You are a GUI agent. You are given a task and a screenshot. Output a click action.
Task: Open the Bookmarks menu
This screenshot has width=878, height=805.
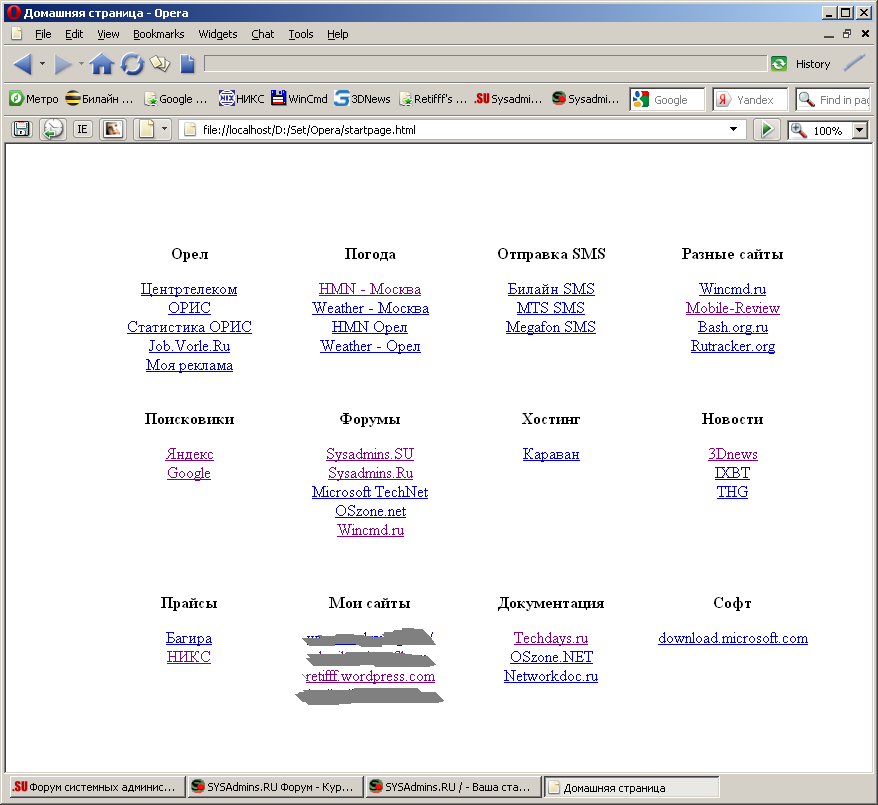coord(158,34)
